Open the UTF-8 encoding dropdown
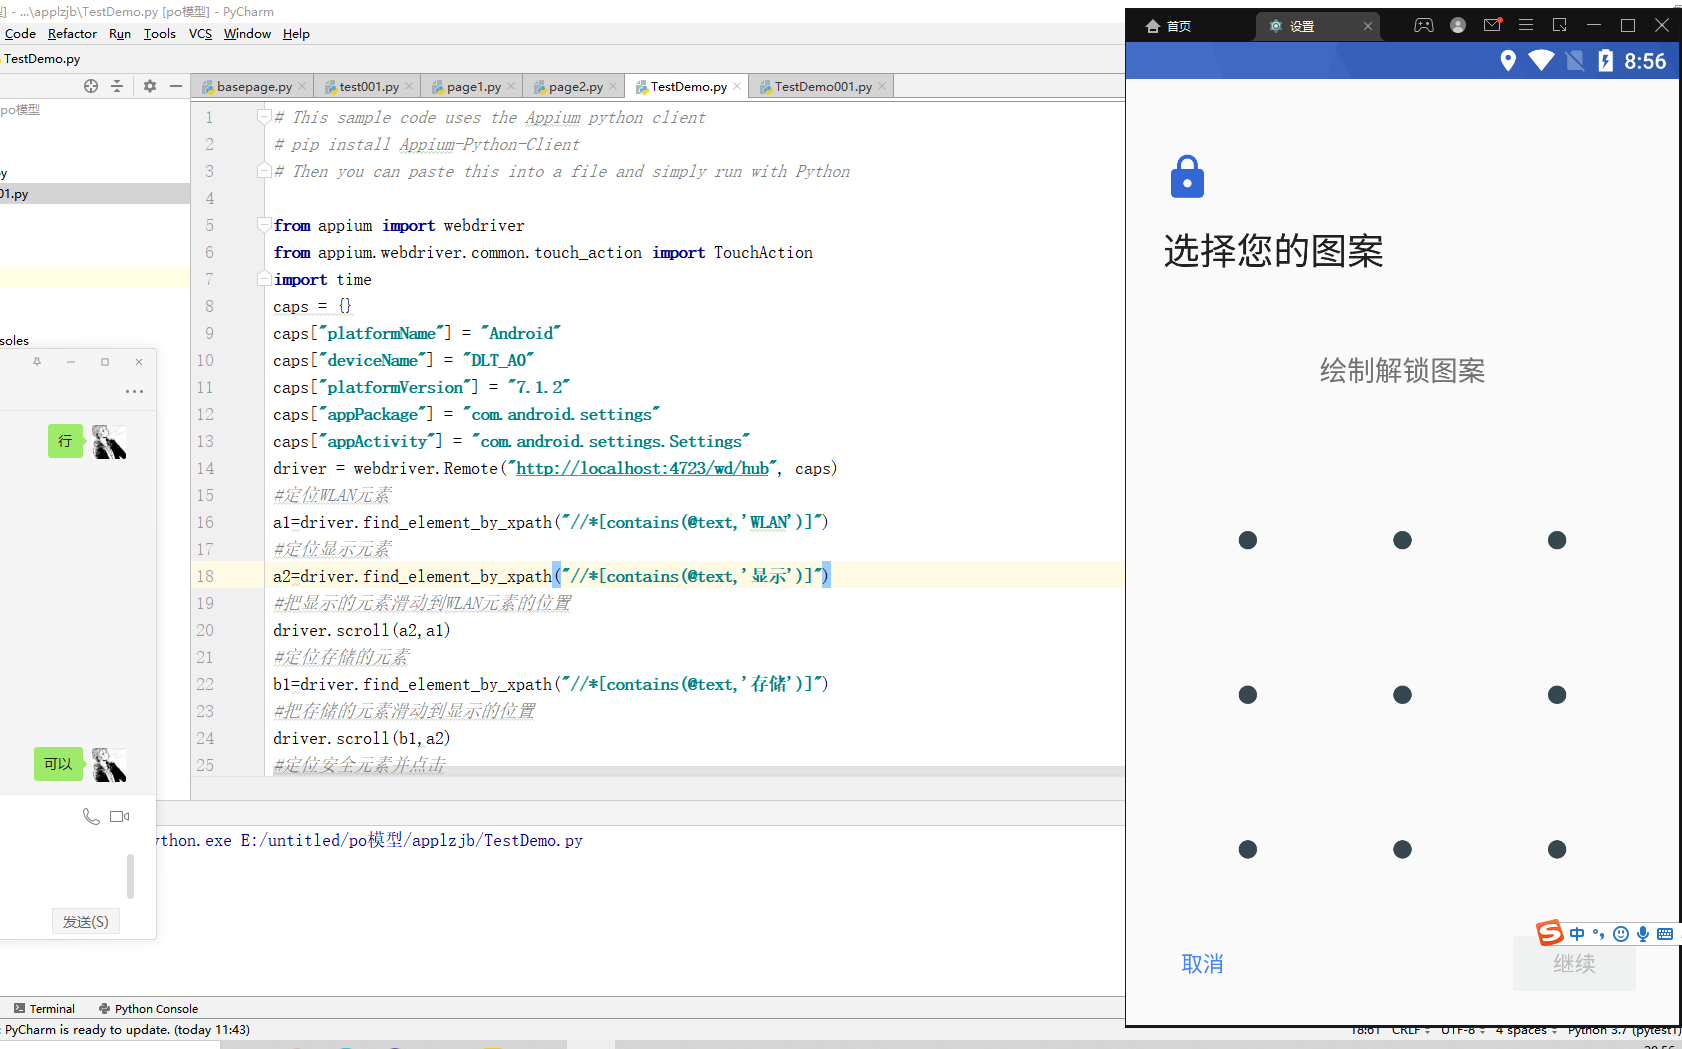This screenshot has height=1049, width=1682. pyautogui.click(x=1460, y=1029)
